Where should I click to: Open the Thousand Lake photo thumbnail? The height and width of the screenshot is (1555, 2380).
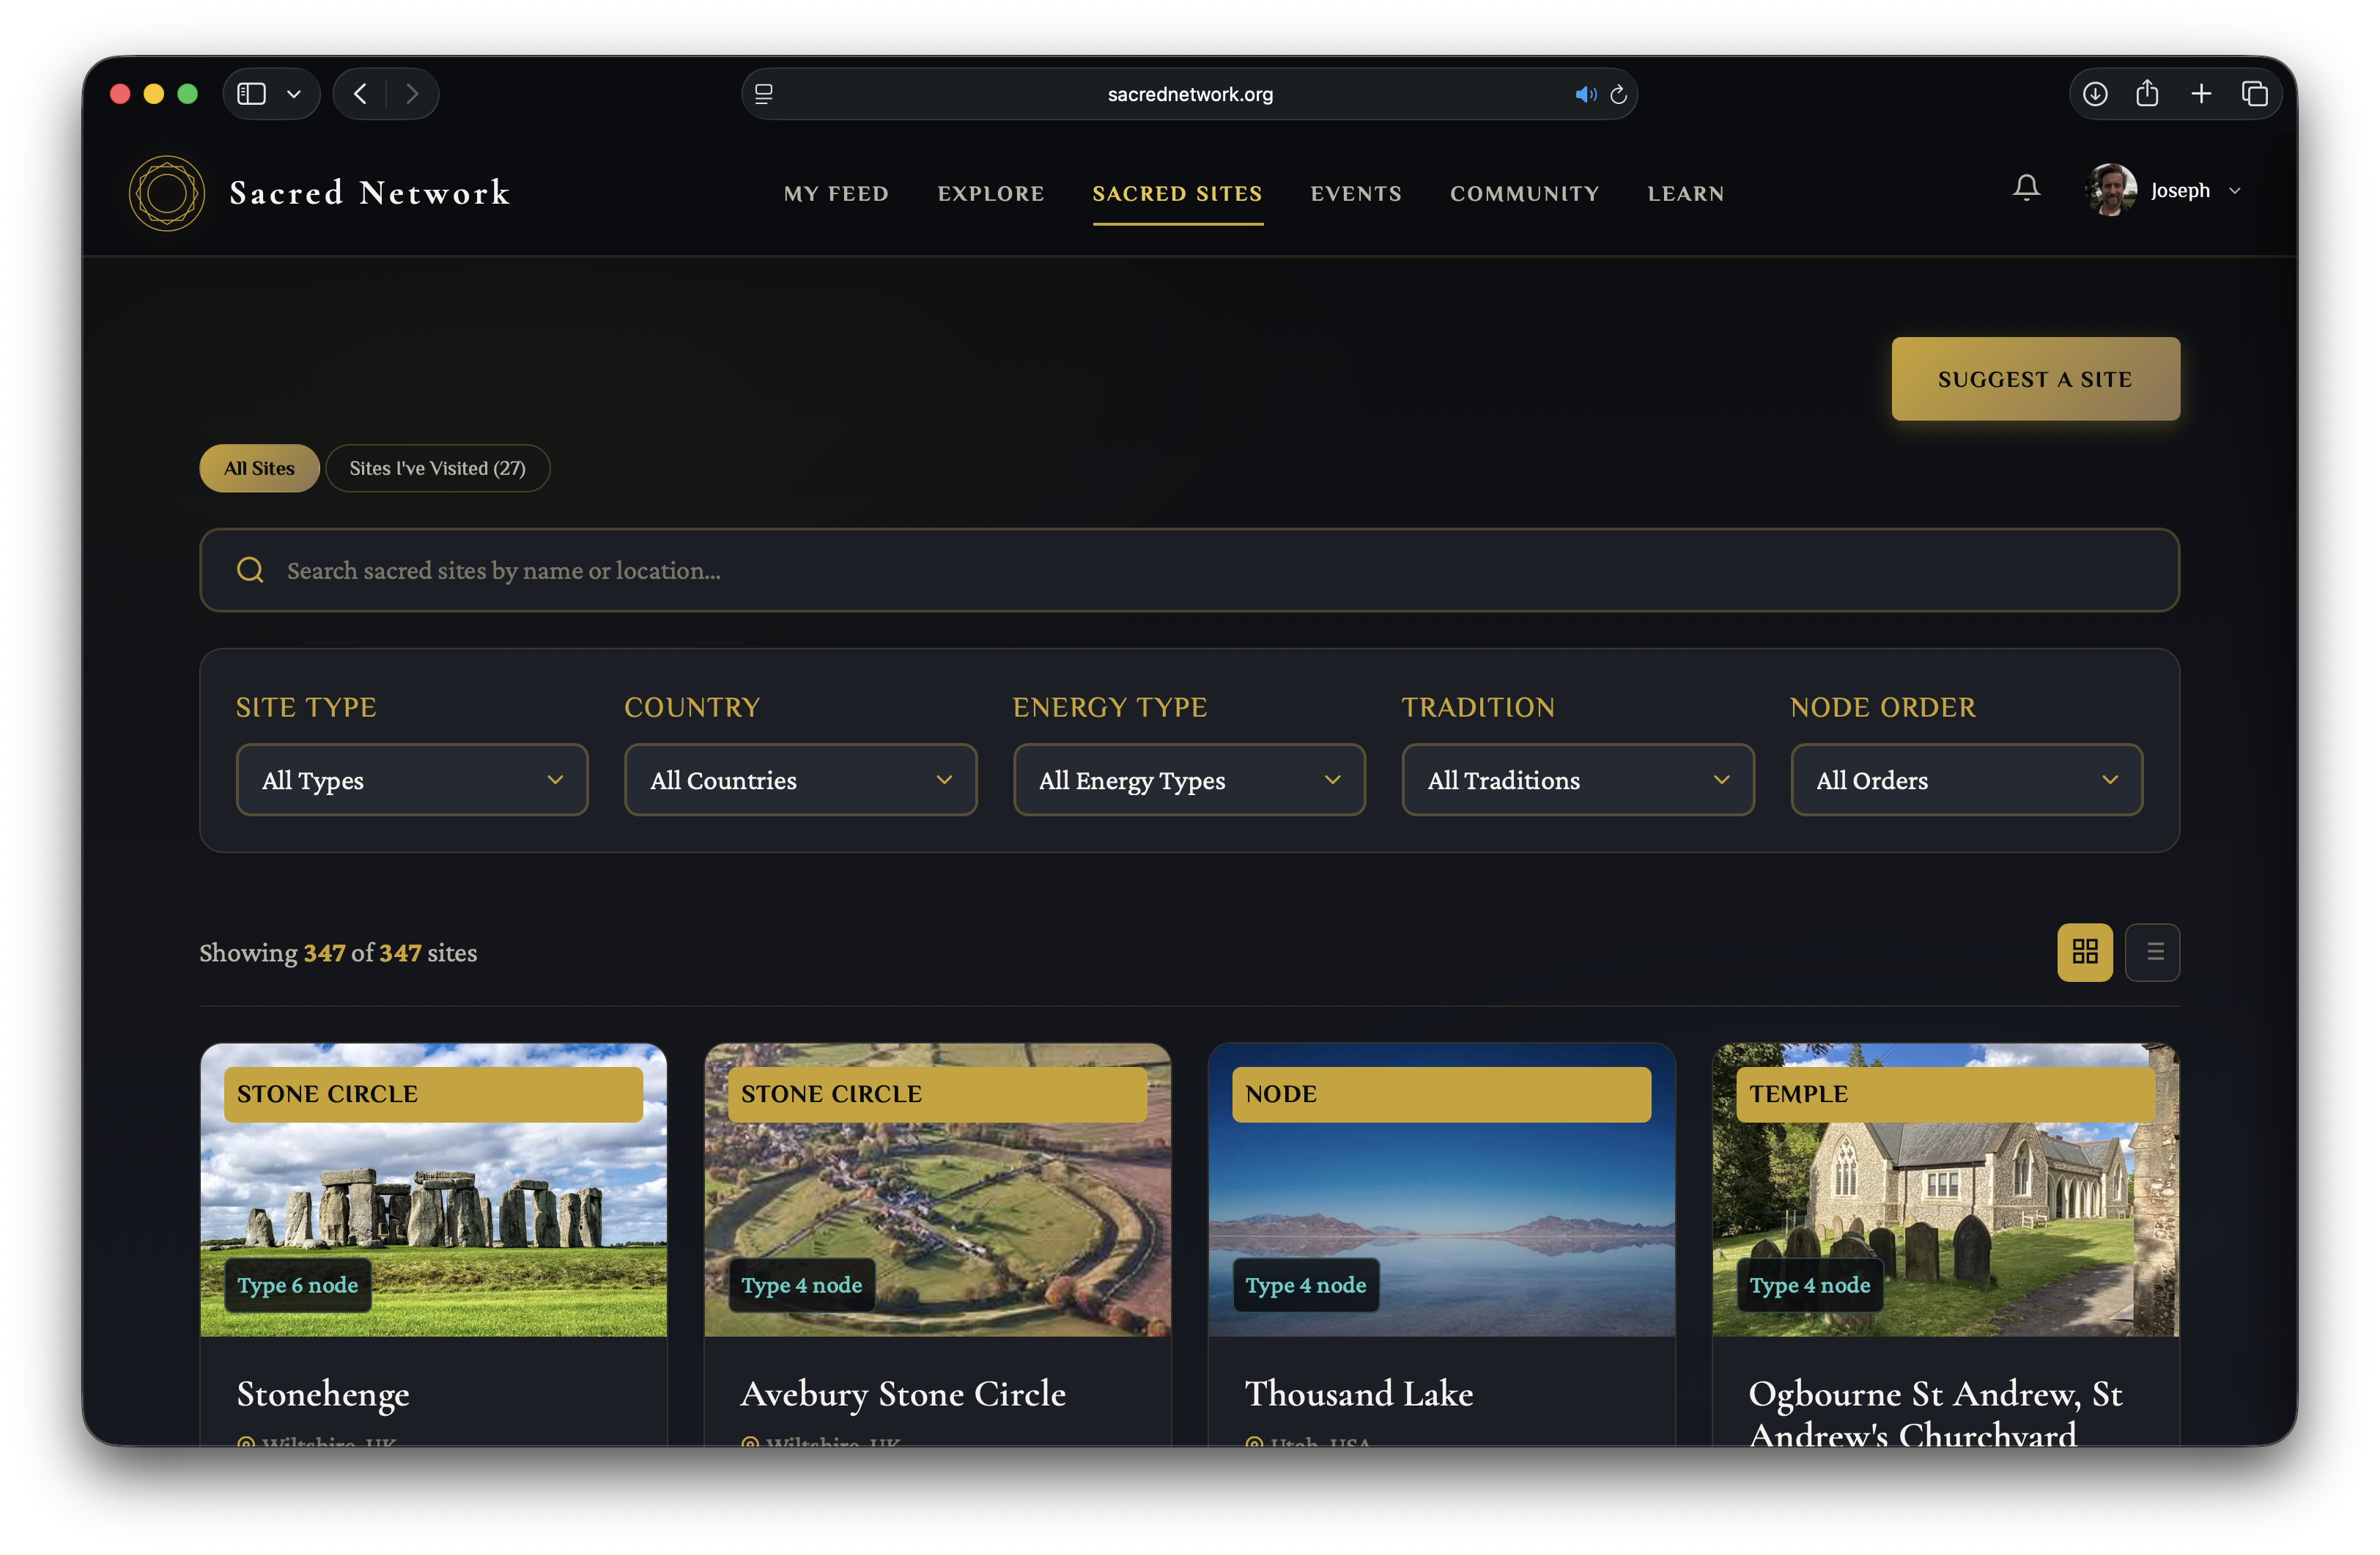[x=1441, y=1190]
